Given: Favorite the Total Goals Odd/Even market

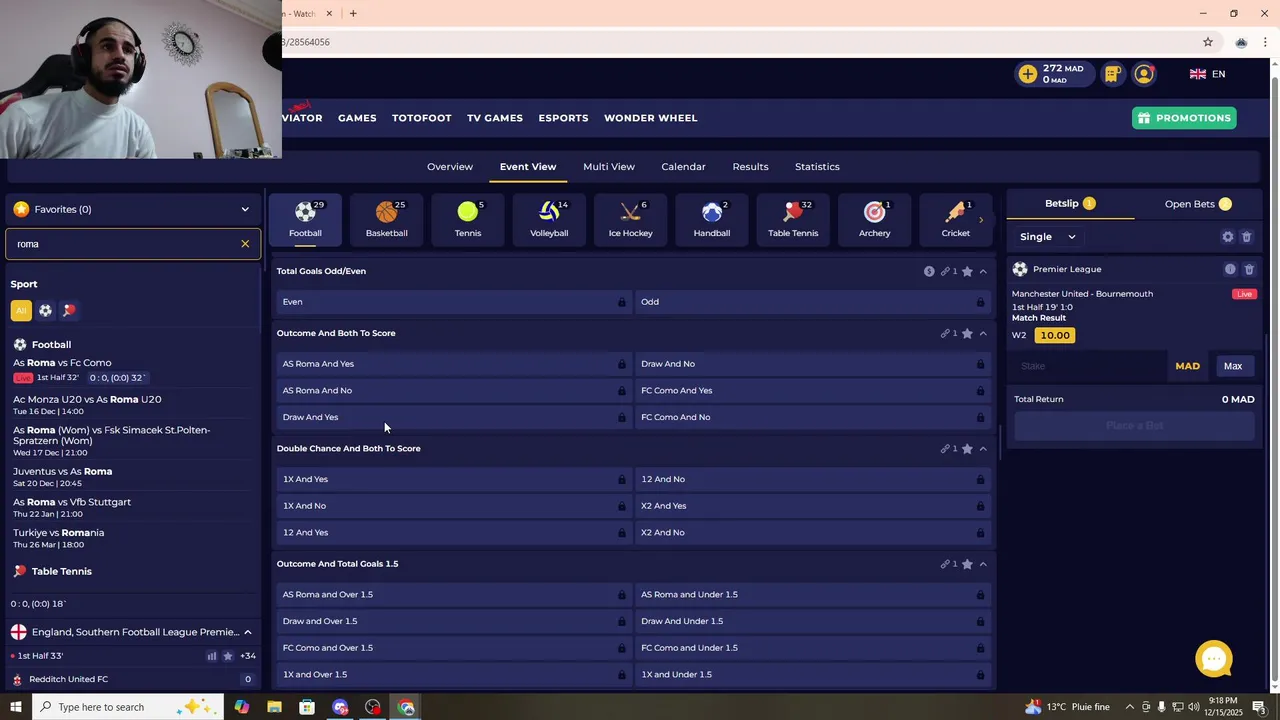Looking at the screenshot, I should [x=967, y=271].
